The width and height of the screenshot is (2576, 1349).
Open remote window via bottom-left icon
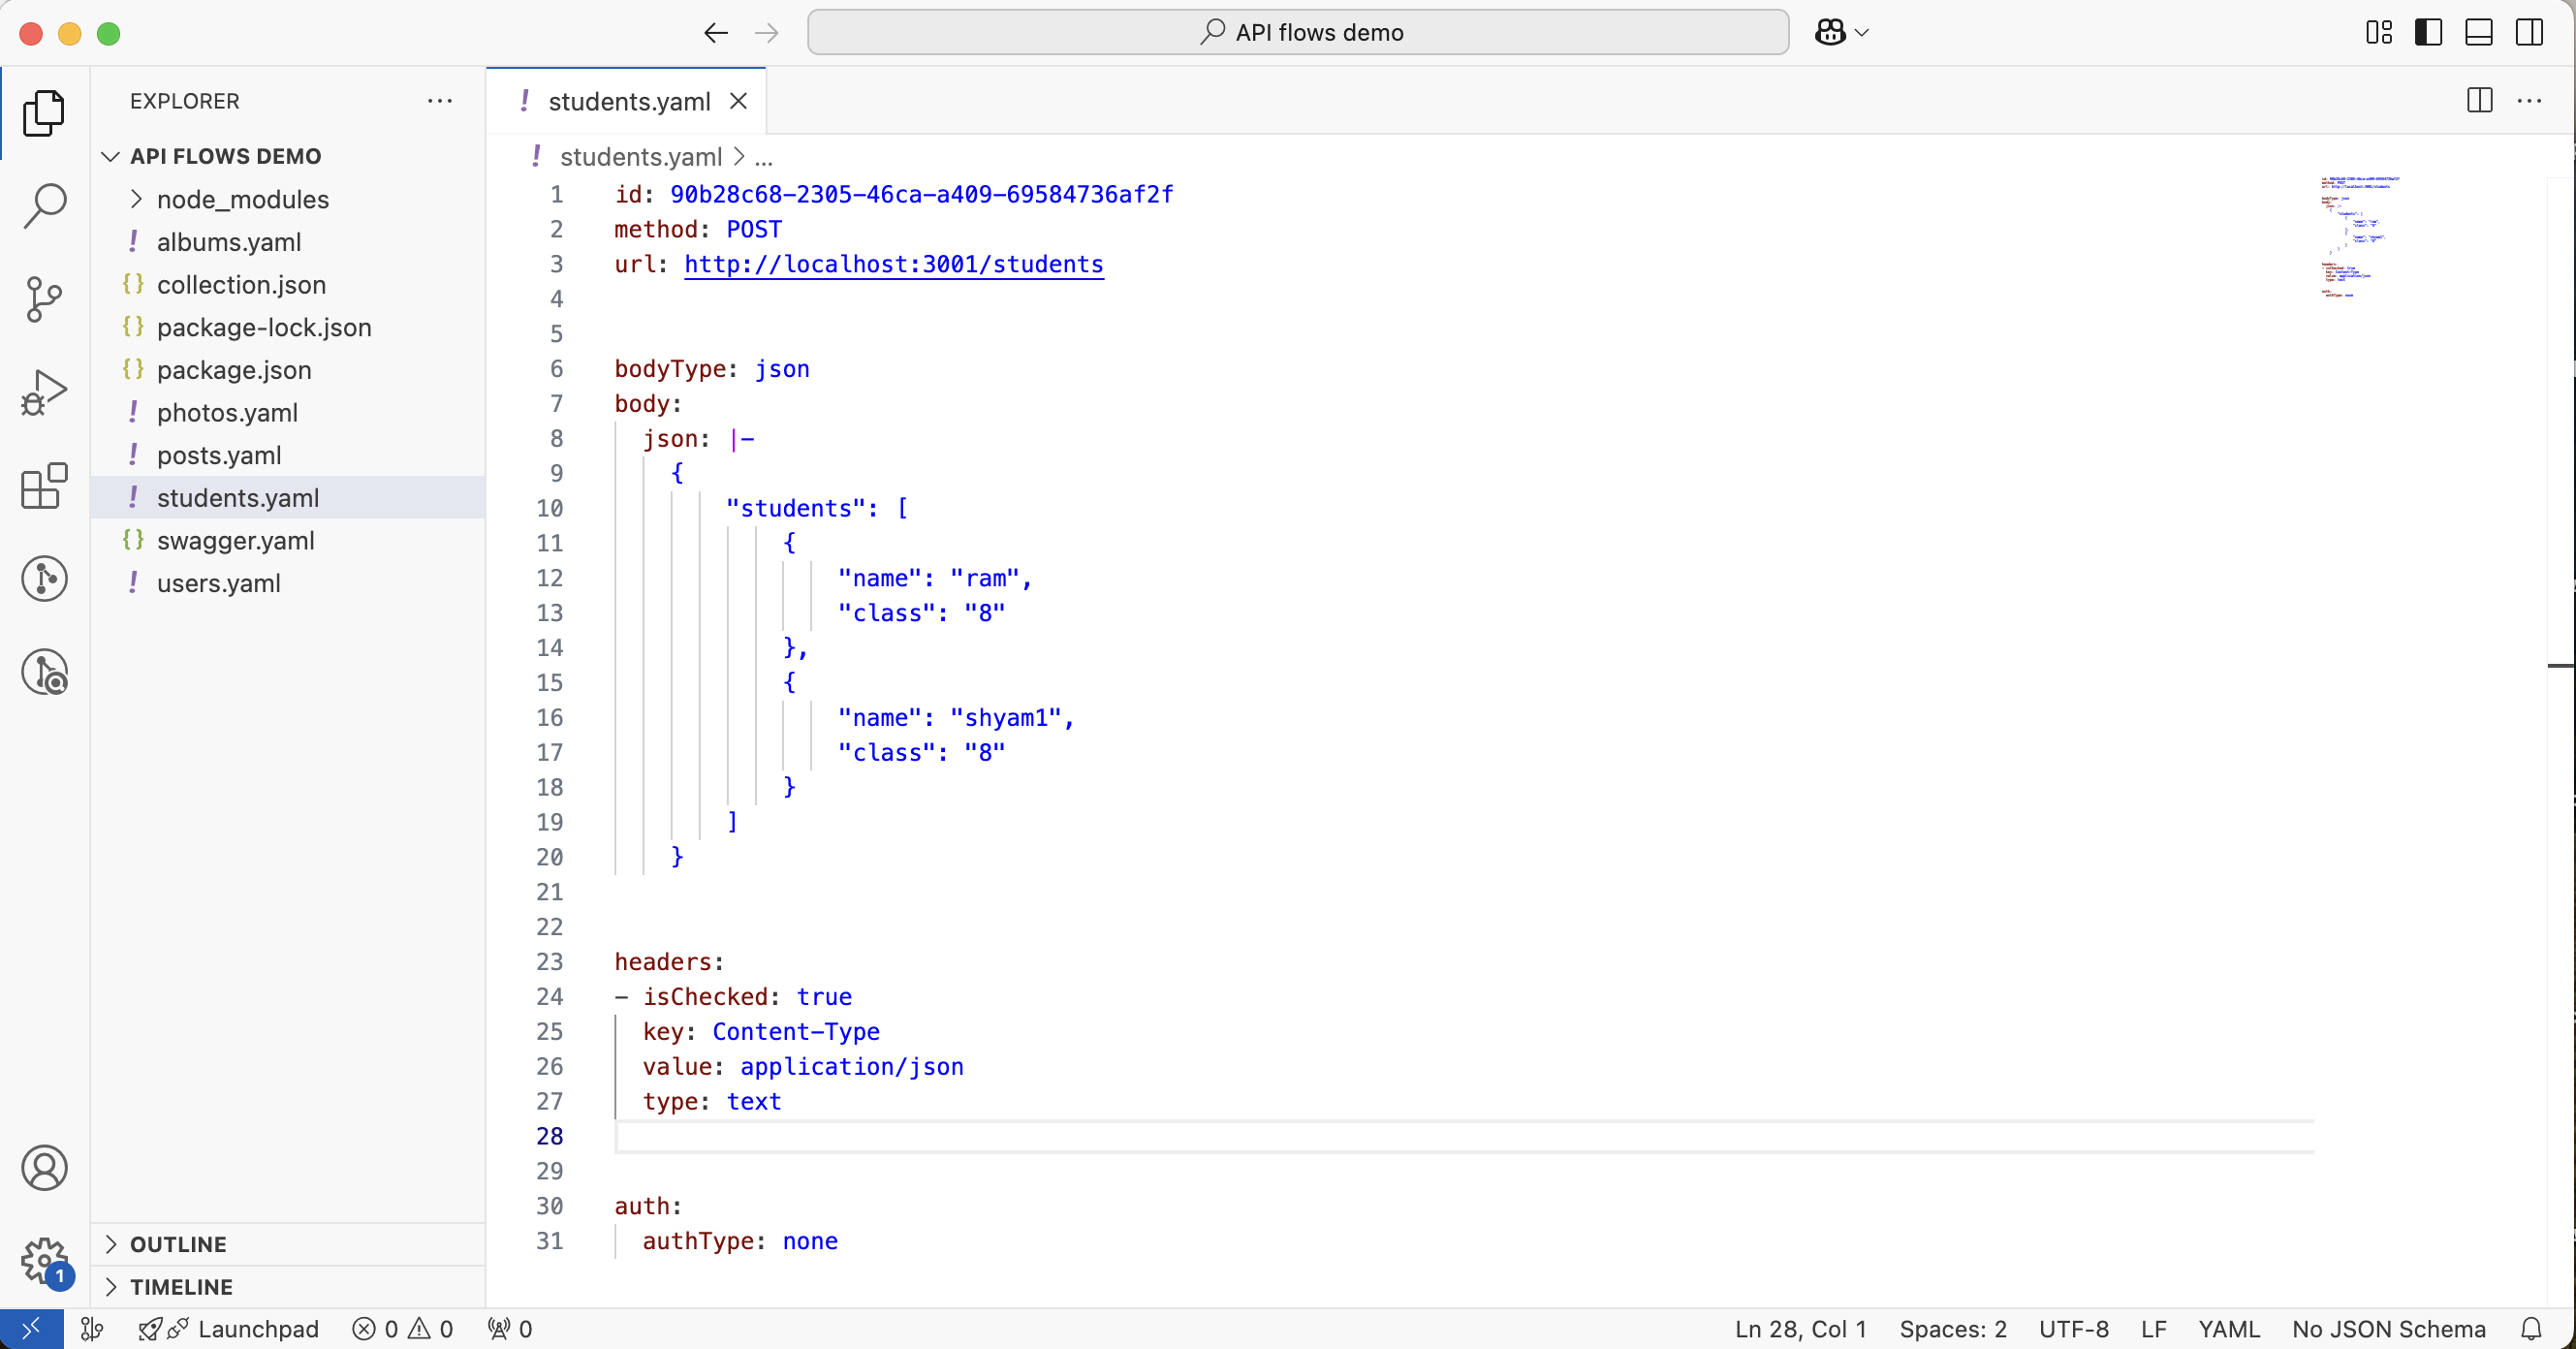point(31,1329)
